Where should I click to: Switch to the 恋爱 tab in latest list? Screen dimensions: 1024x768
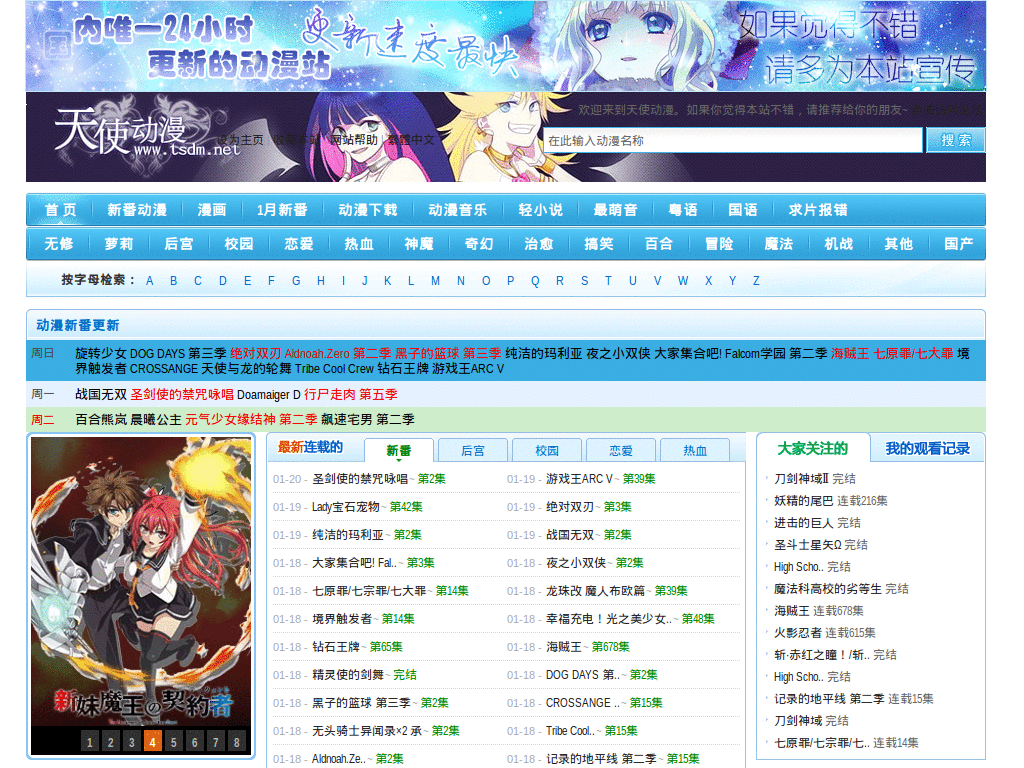coord(620,451)
